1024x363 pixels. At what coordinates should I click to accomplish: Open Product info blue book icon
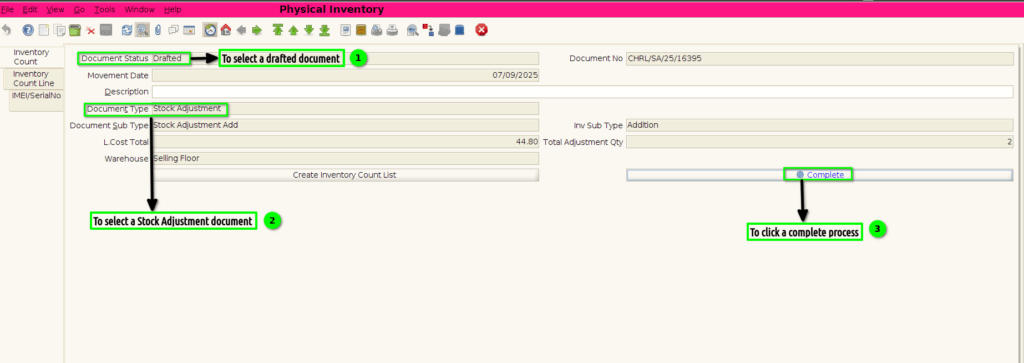coord(459,30)
